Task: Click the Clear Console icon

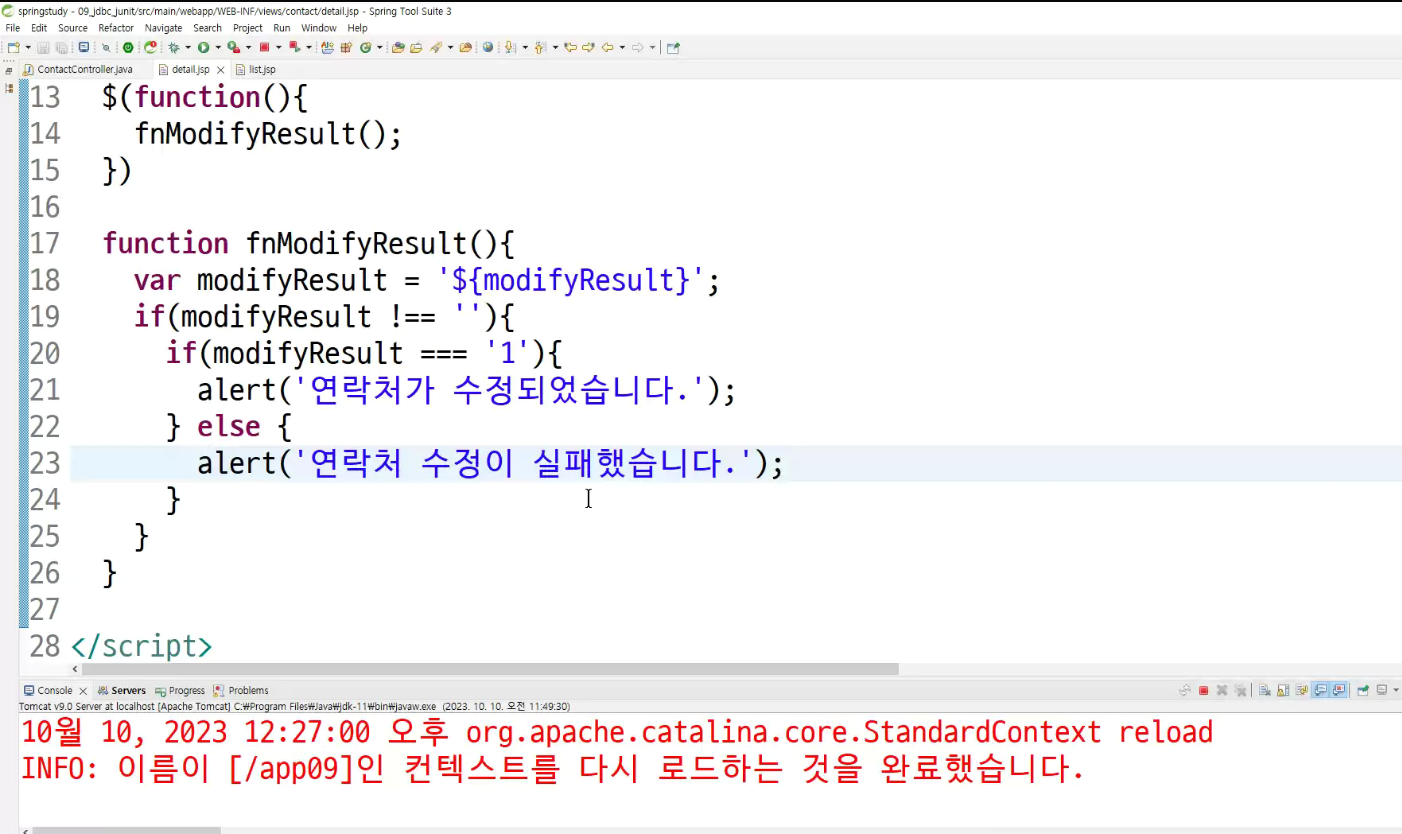Action: pos(1265,690)
